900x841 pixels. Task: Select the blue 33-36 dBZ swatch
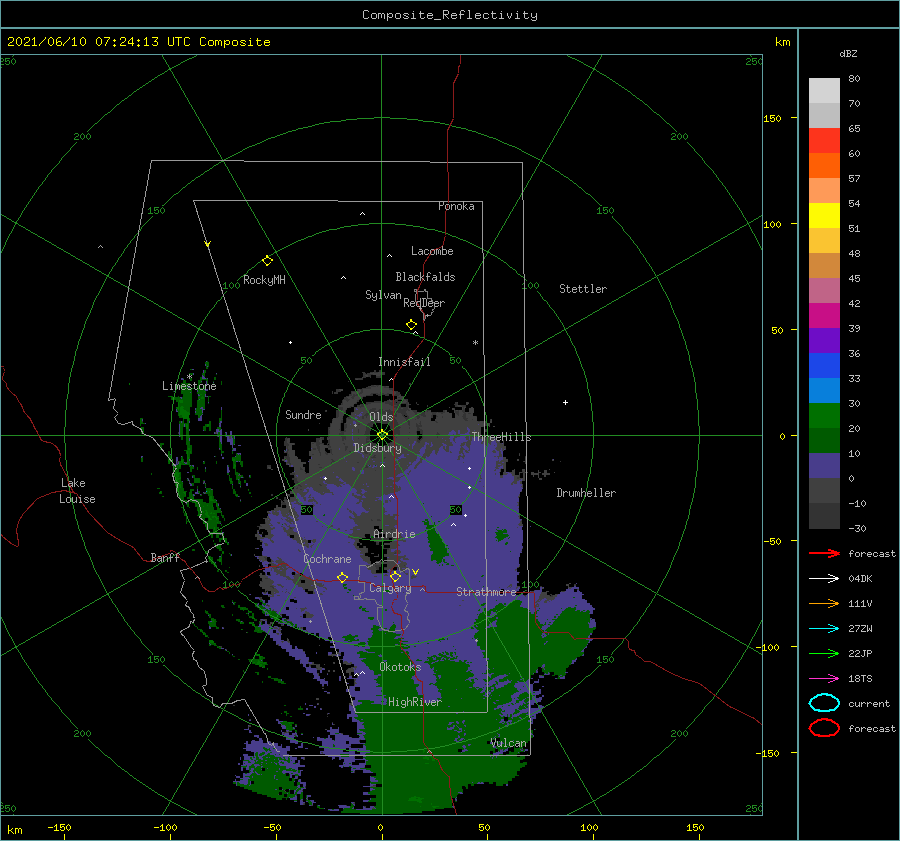pyautogui.click(x=824, y=366)
